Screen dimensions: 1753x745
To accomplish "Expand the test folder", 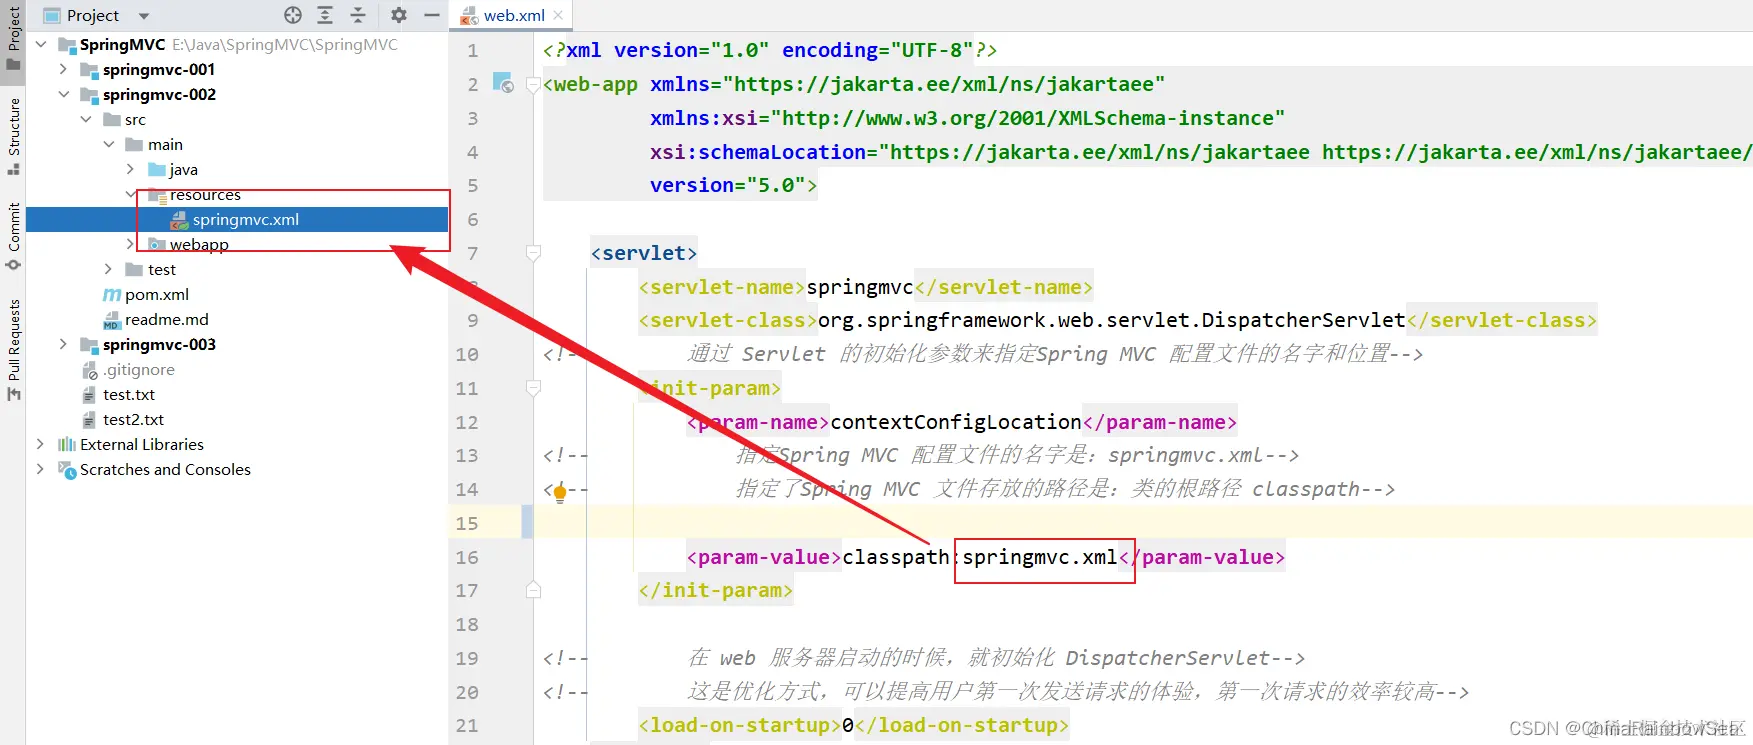I will pos(109,269).
